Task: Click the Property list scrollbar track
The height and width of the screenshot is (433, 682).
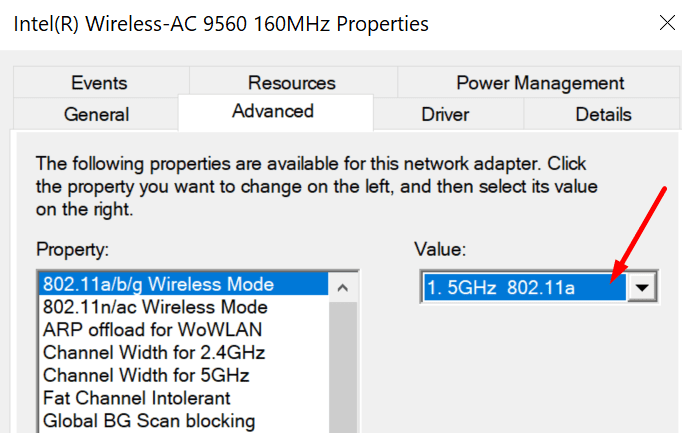Action: pos(343,380)
